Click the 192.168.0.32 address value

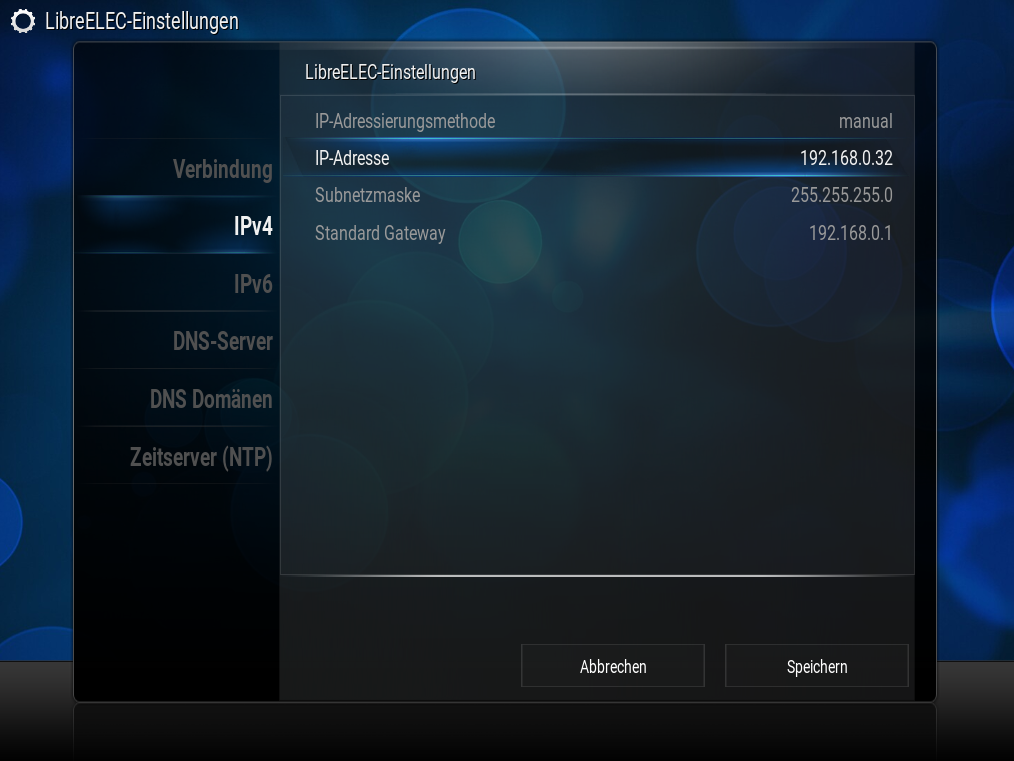846,158
